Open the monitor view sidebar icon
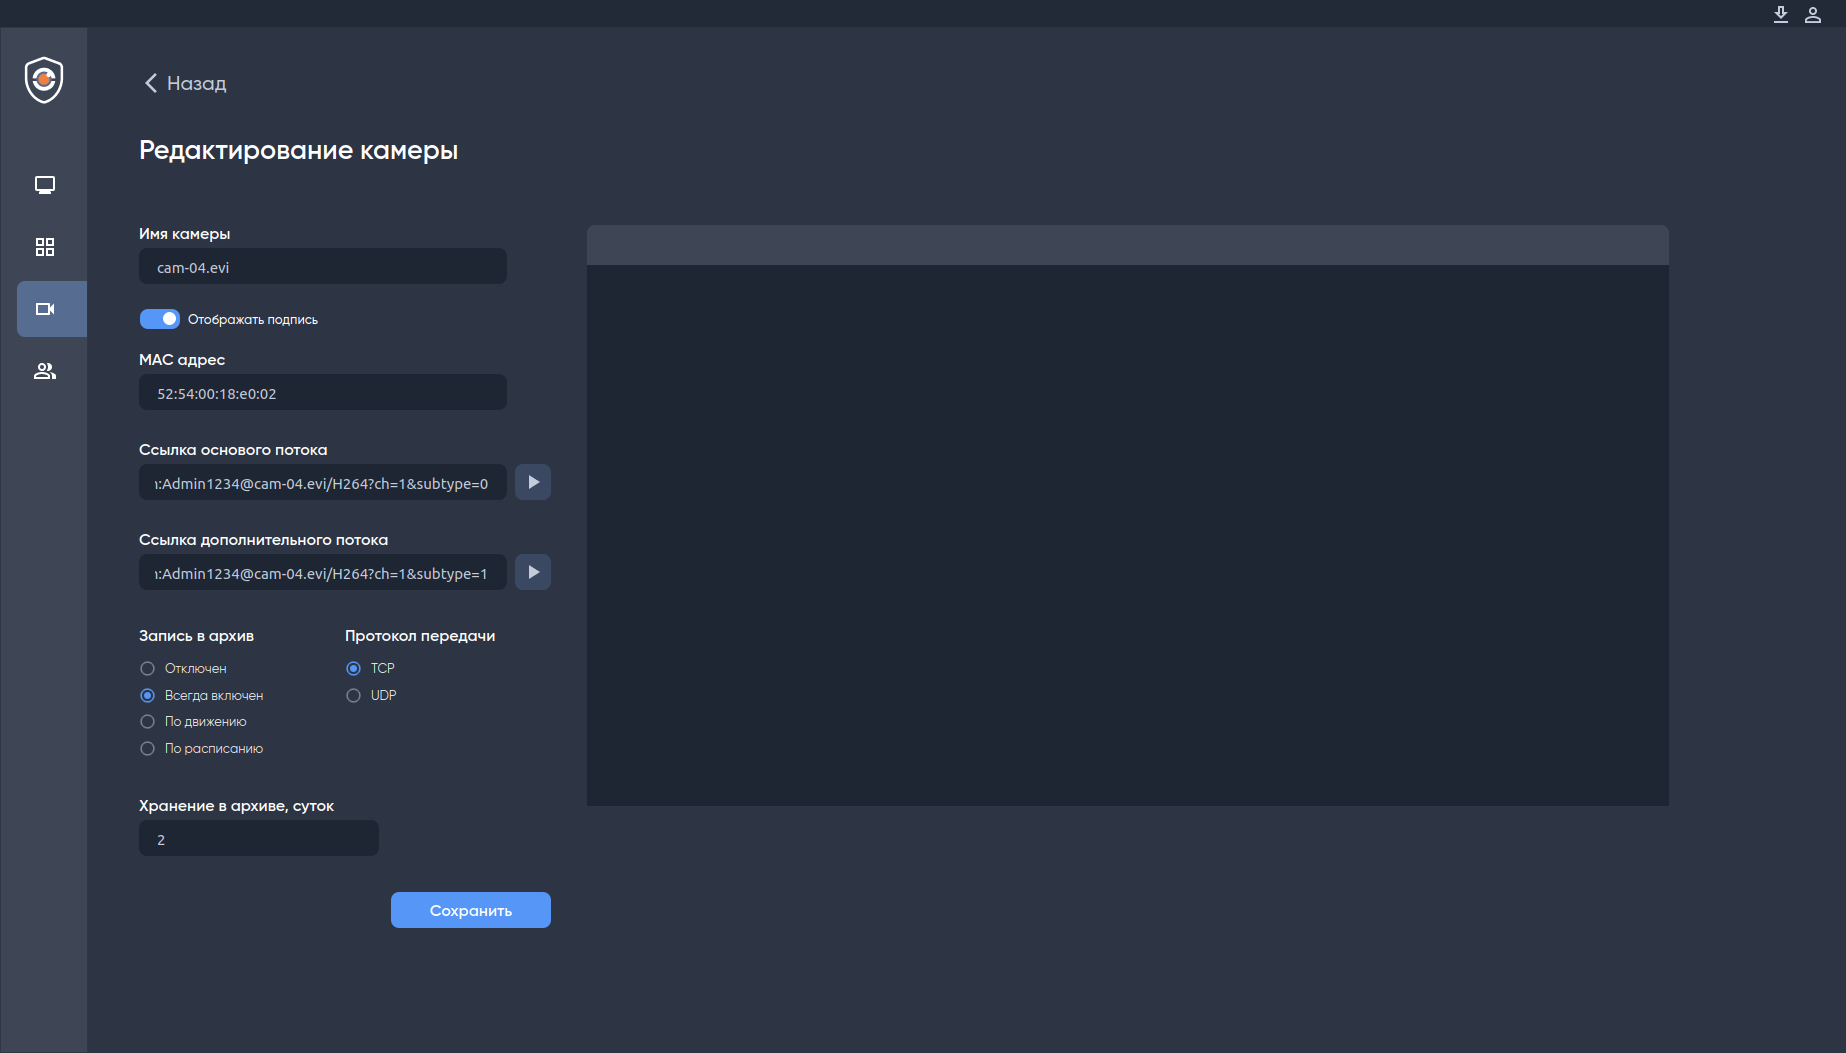 tap(45, 185)
